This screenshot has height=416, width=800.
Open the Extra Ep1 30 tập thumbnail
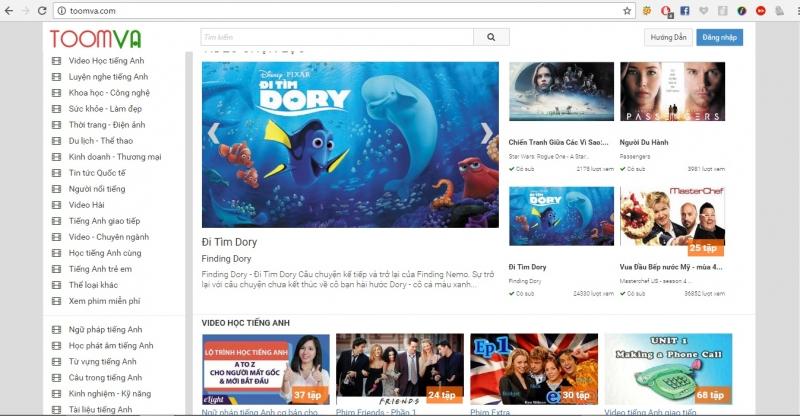coord(534,369)
